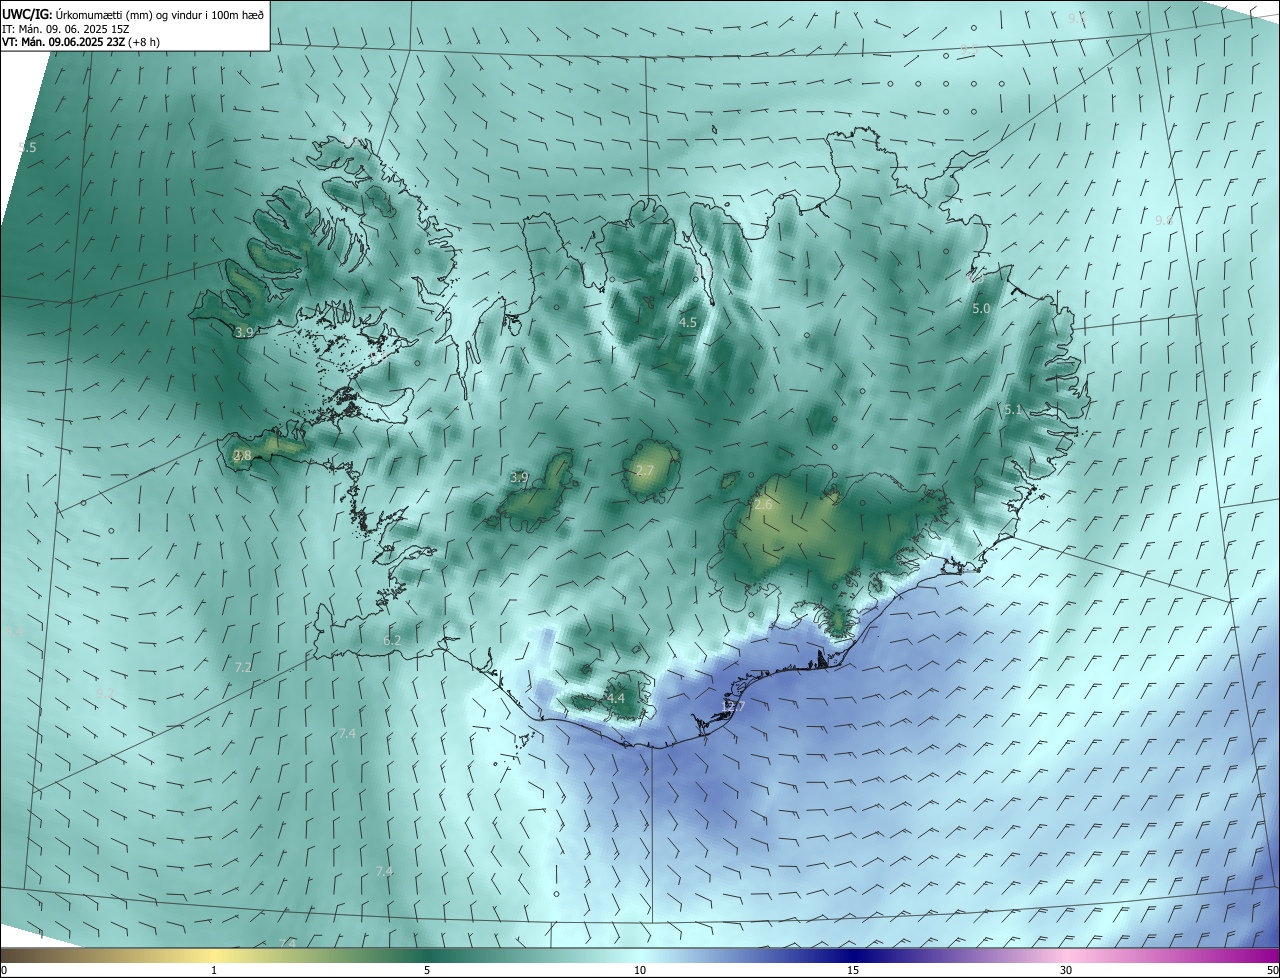The height and width of the screenshot is (978, 1280).
Task: Click the 4.5 value in north Iceland
Action: [688, 323]
